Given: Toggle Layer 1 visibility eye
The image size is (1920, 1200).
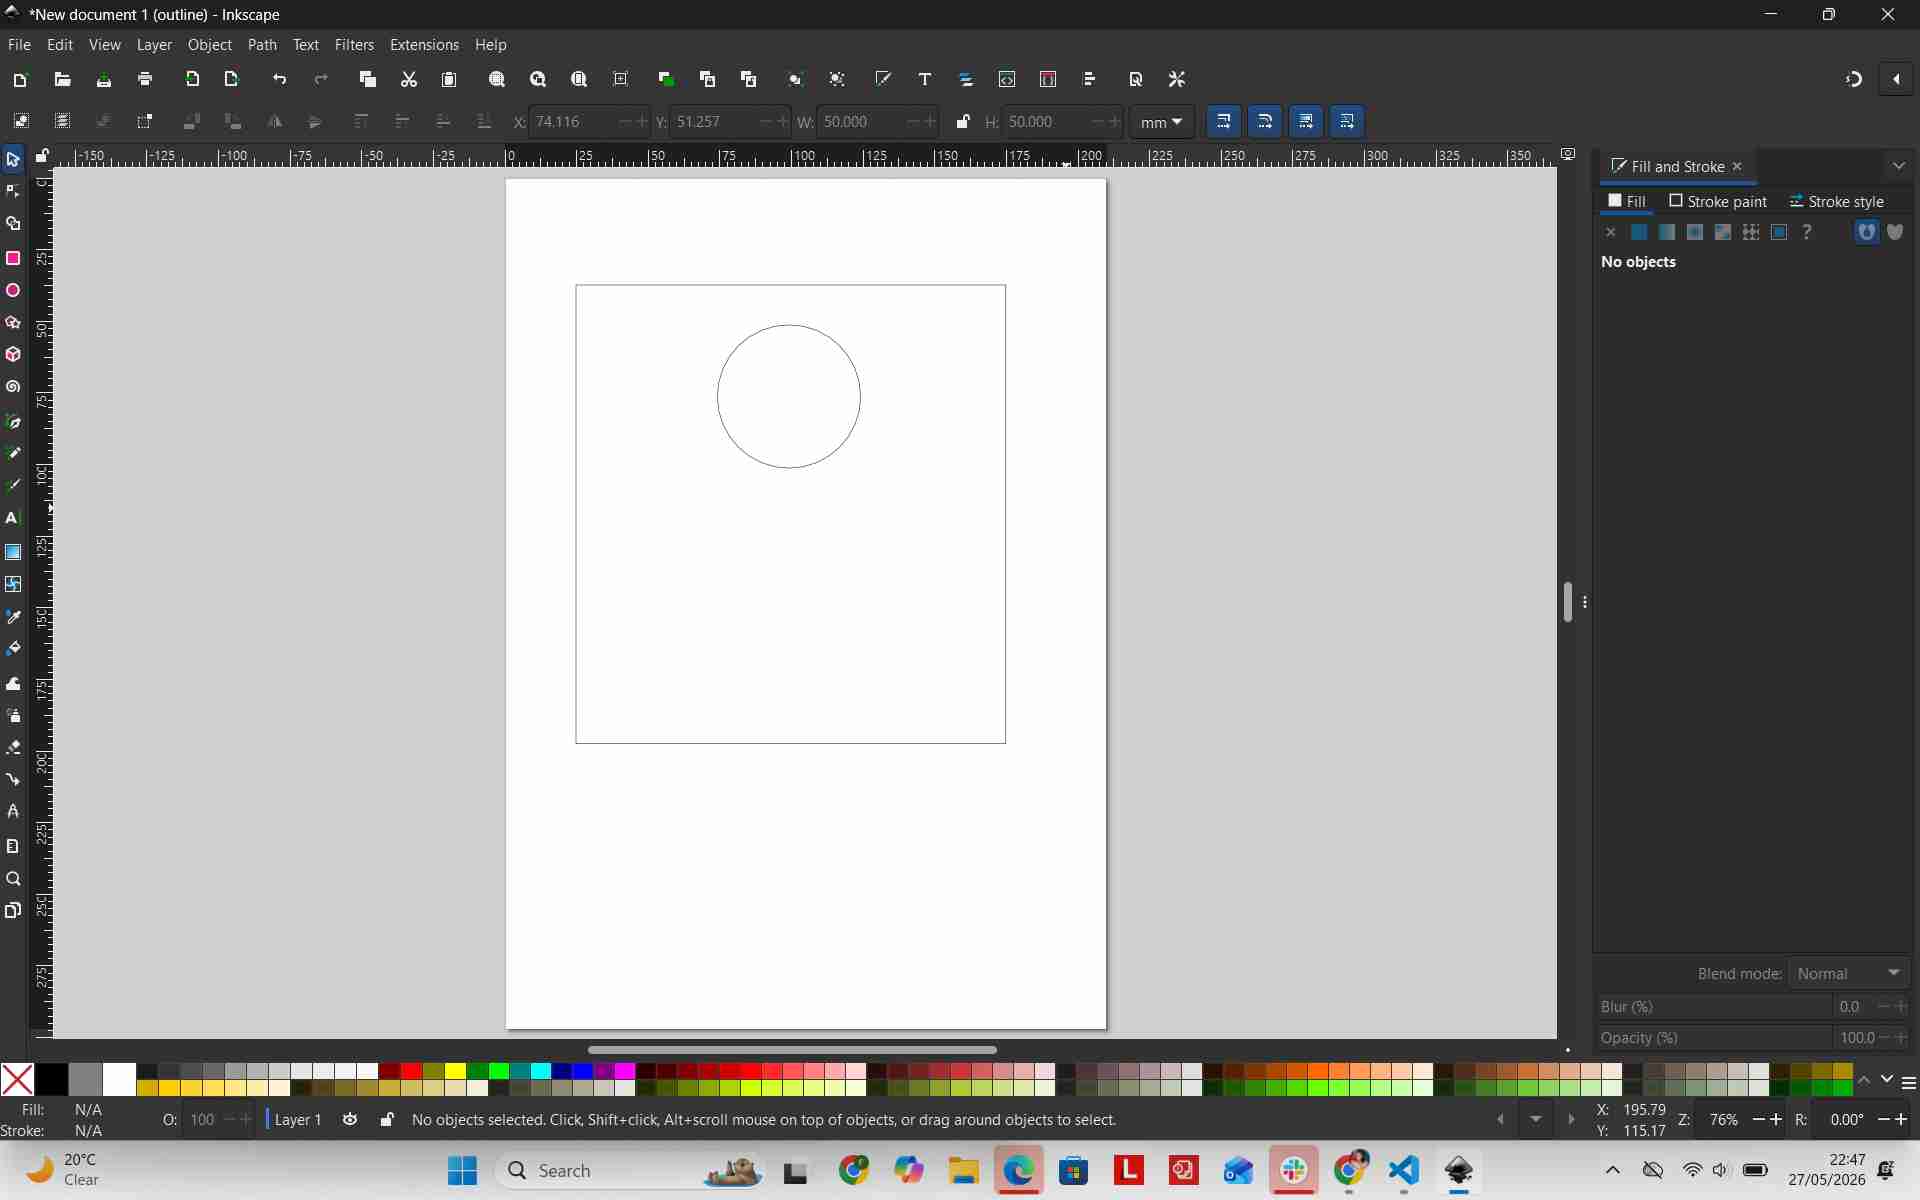Looking at the screenshot, I should click(x=350, y=1120).
